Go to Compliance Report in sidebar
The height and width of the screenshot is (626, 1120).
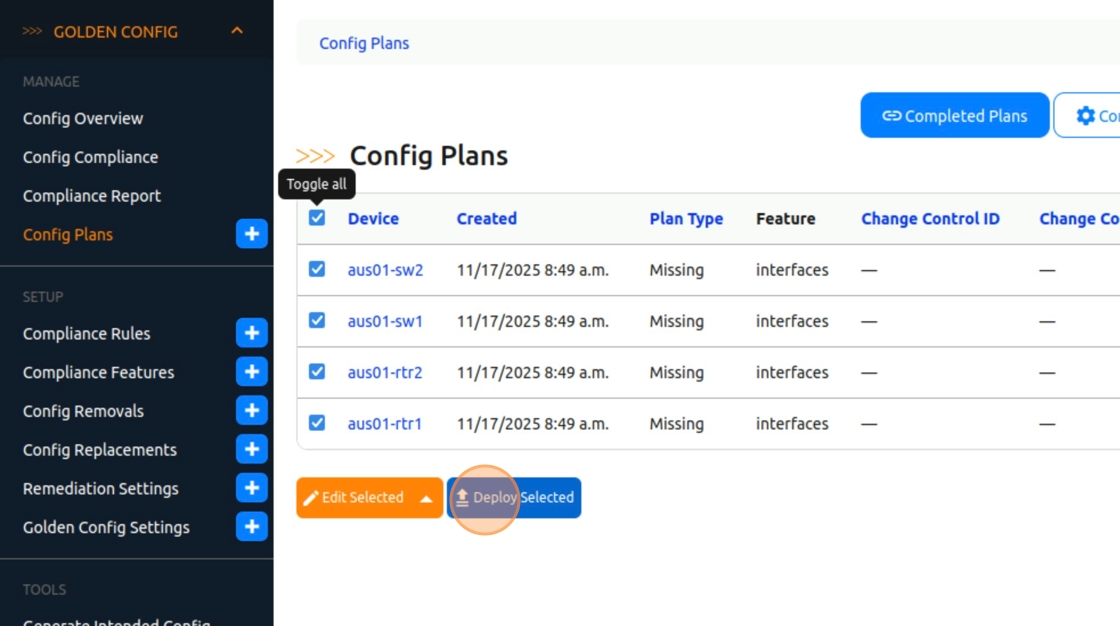click(x=91, y=196)
